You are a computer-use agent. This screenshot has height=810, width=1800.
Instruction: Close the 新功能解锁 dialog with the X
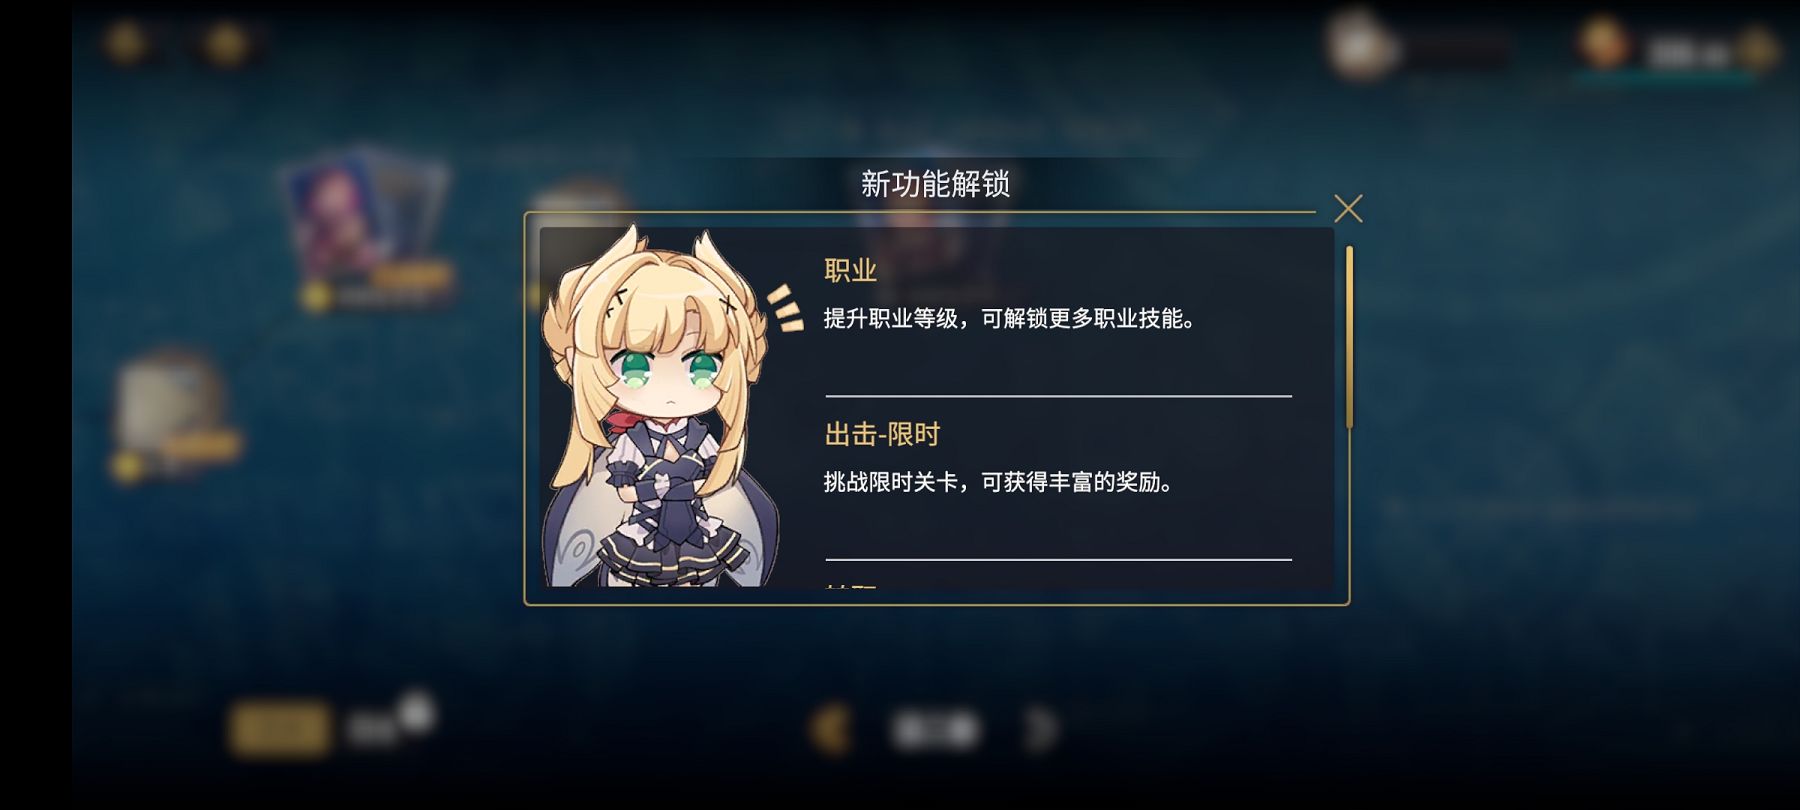point(1348,209)
